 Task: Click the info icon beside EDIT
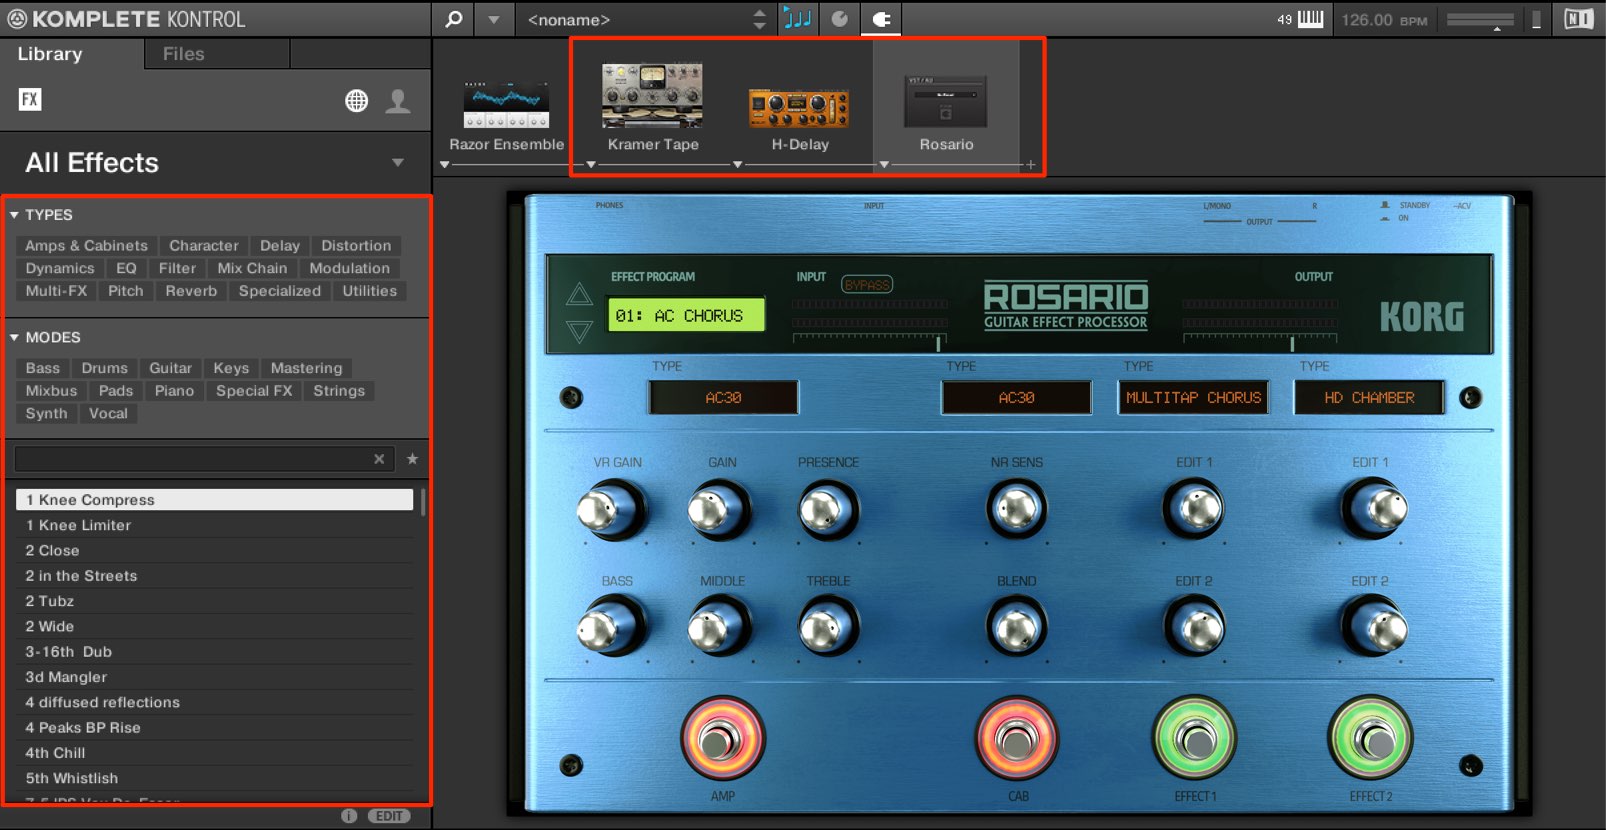(x=349, y=816)
